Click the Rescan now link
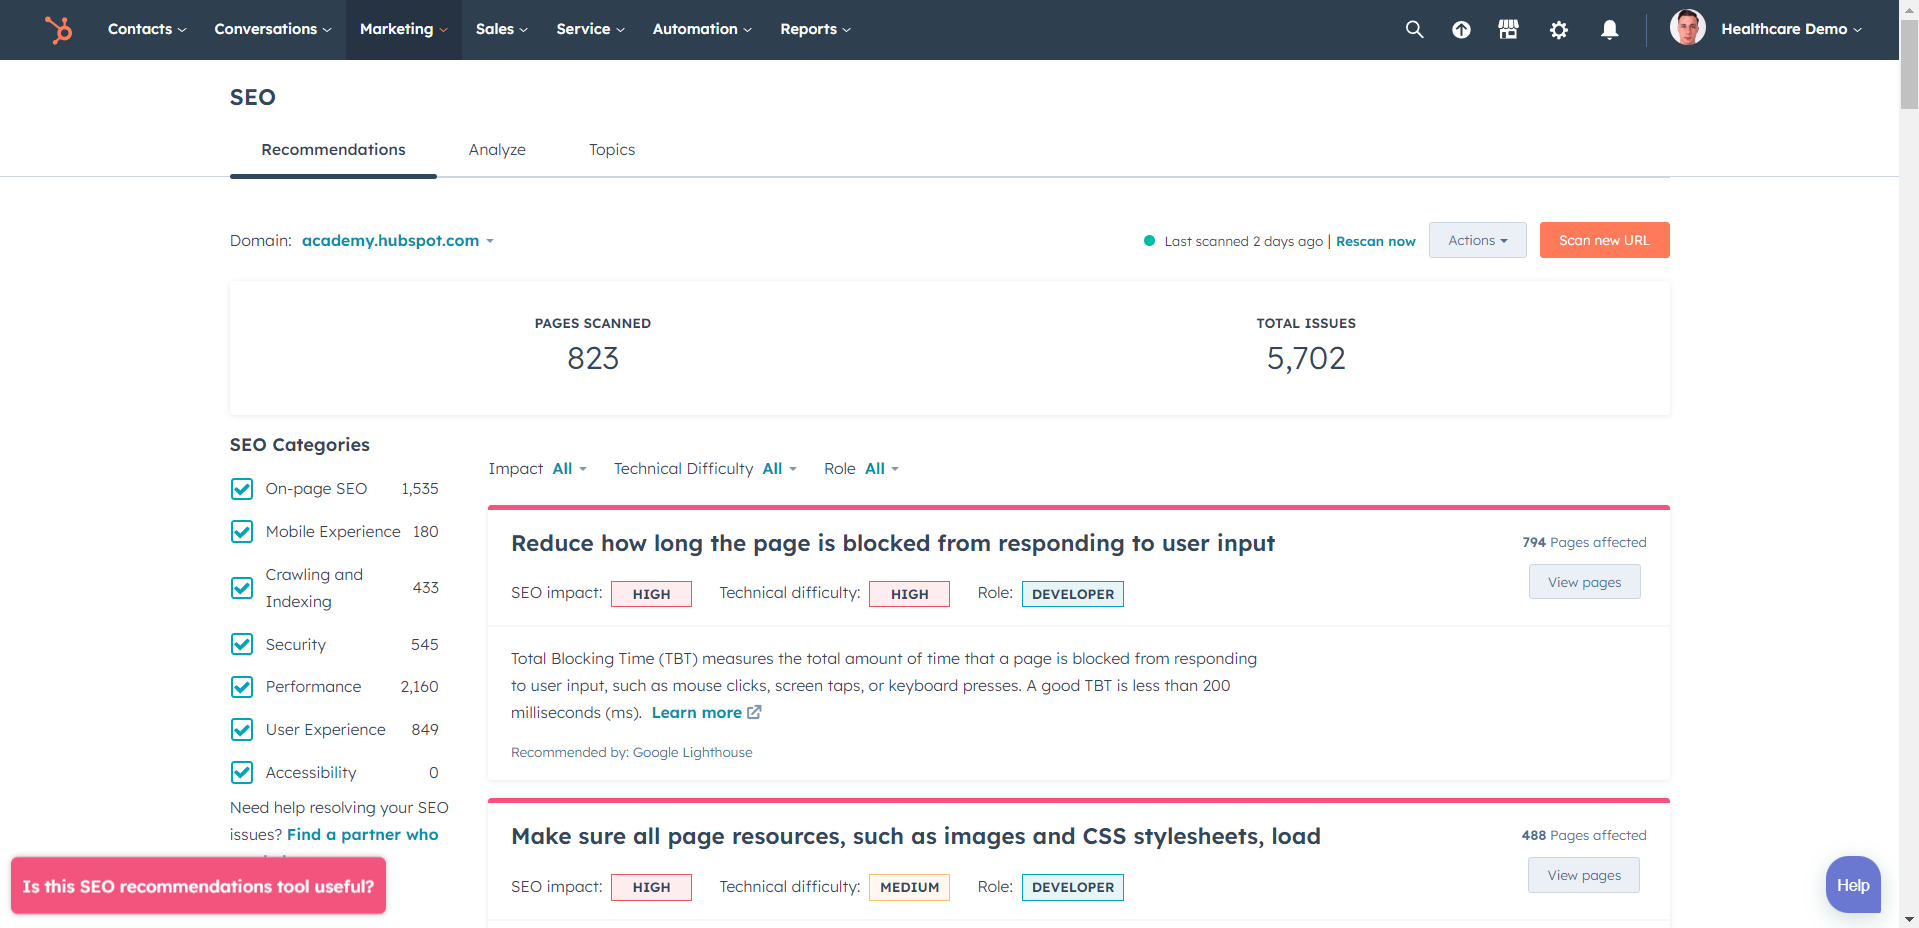The image size is (1919, 928). coord(1375,241)
